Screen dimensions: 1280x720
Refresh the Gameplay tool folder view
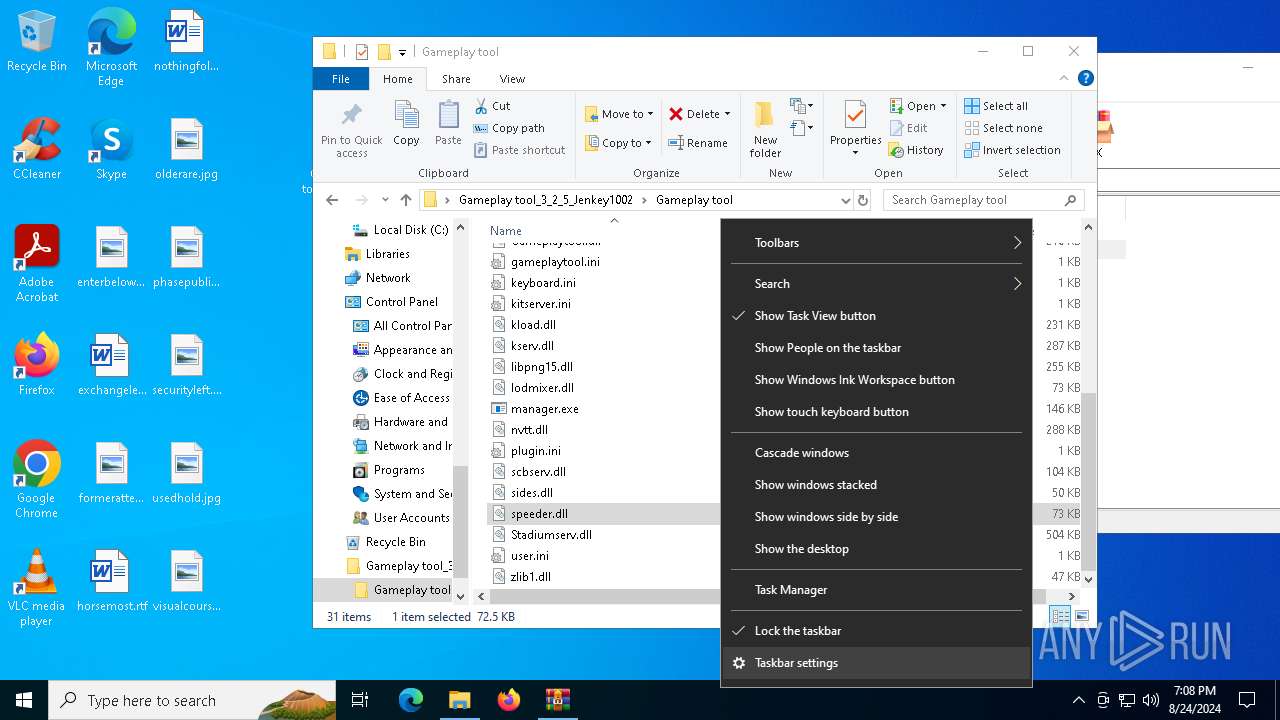[863, 200]
